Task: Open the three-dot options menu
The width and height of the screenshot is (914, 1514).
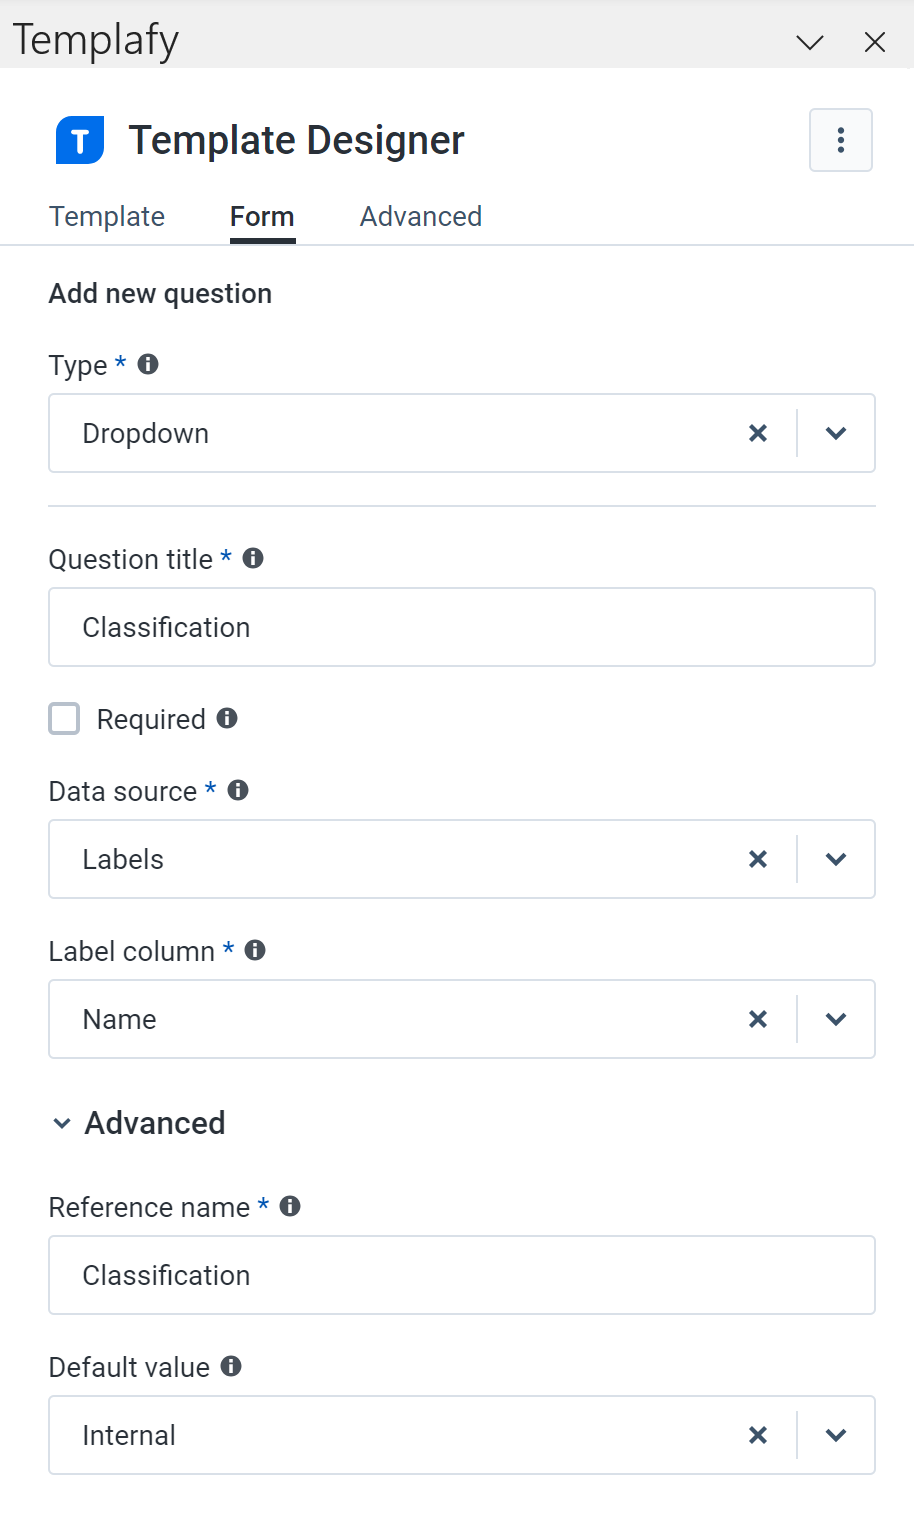Action: click(840, 140)
